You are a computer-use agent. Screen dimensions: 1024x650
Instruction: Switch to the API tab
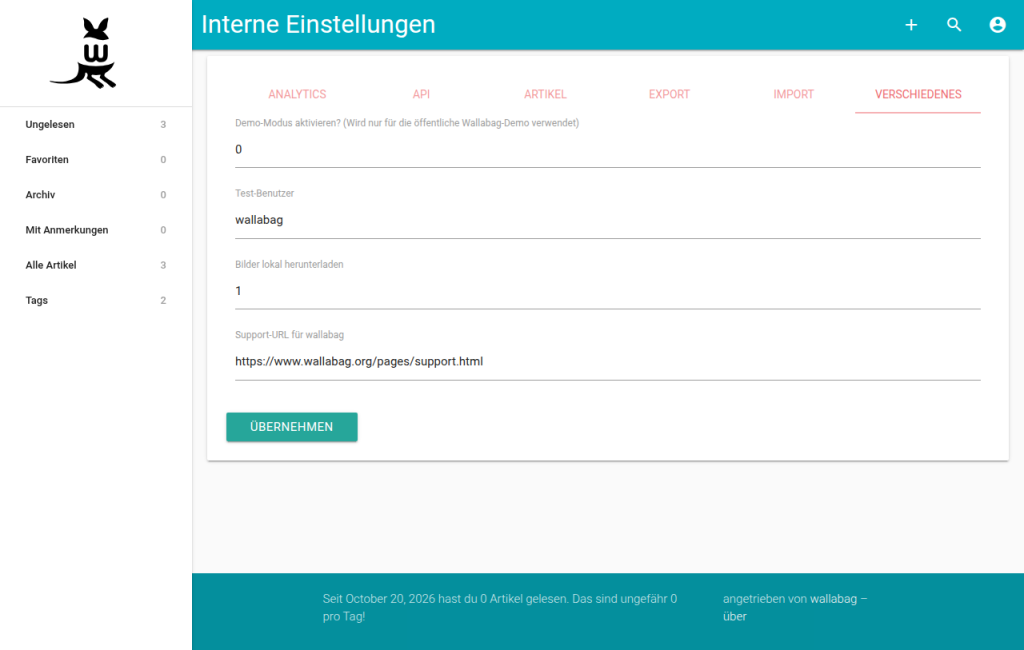pos(421,94)
